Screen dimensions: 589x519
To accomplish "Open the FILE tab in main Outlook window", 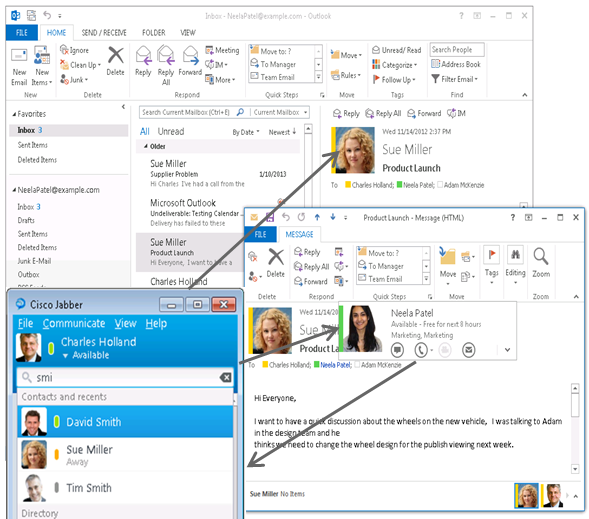I will 22,33.
